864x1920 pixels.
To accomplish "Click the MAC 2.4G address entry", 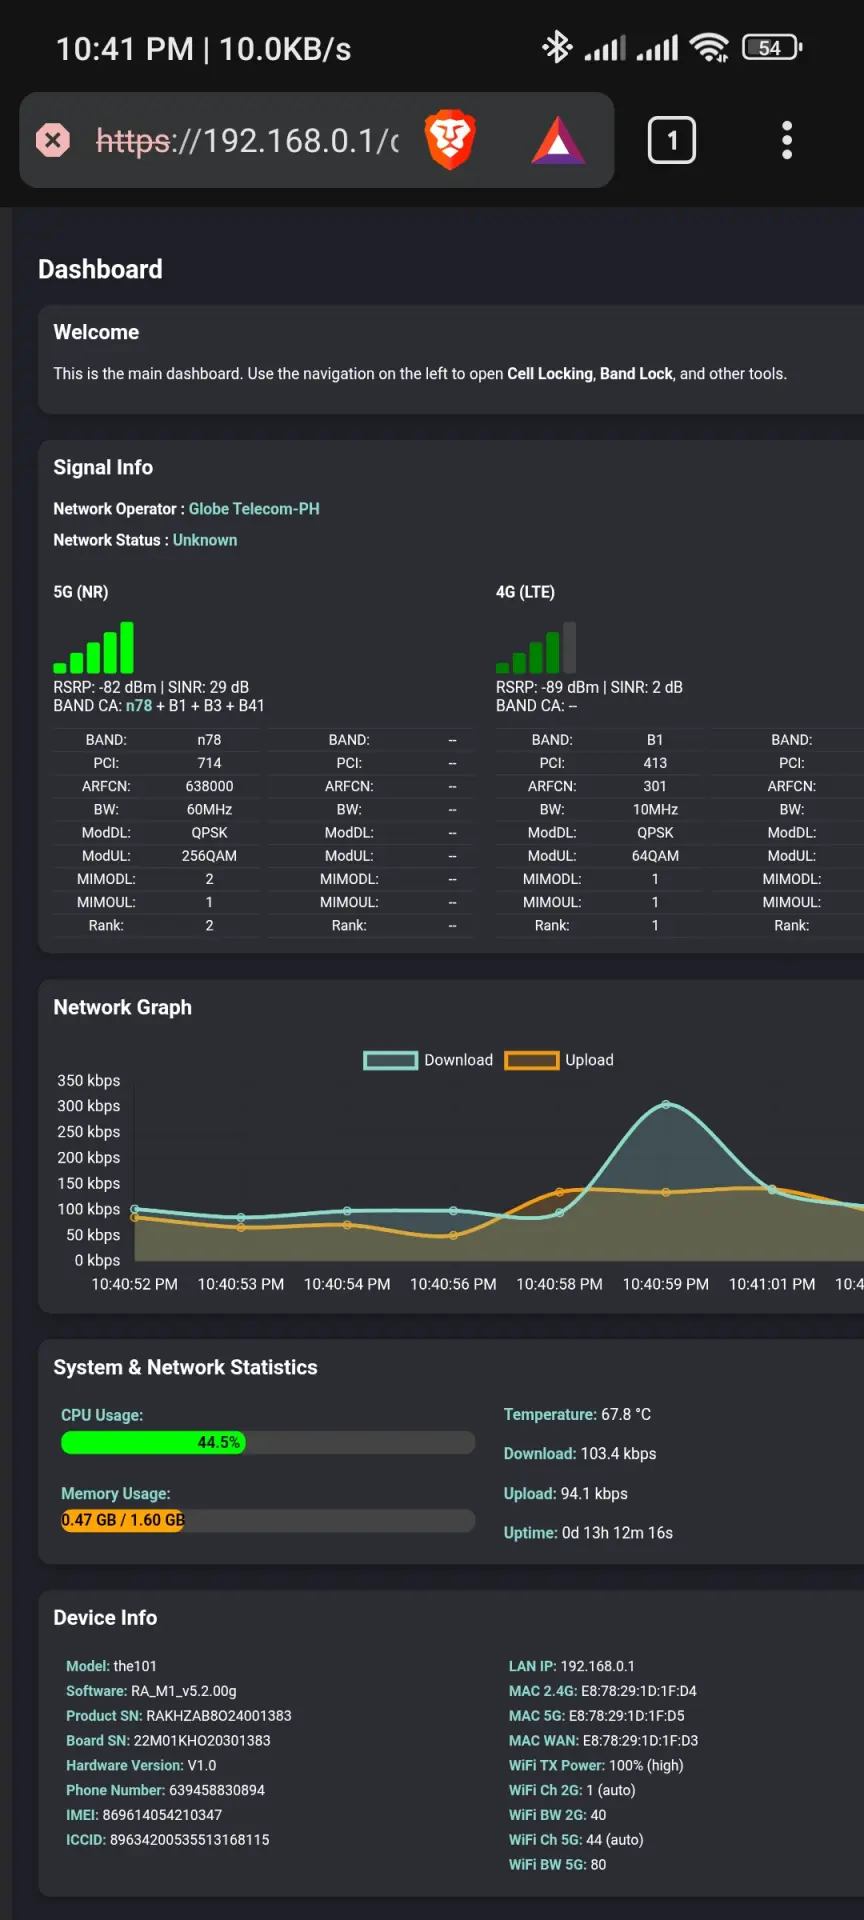I will click(x=603, y=1691).
